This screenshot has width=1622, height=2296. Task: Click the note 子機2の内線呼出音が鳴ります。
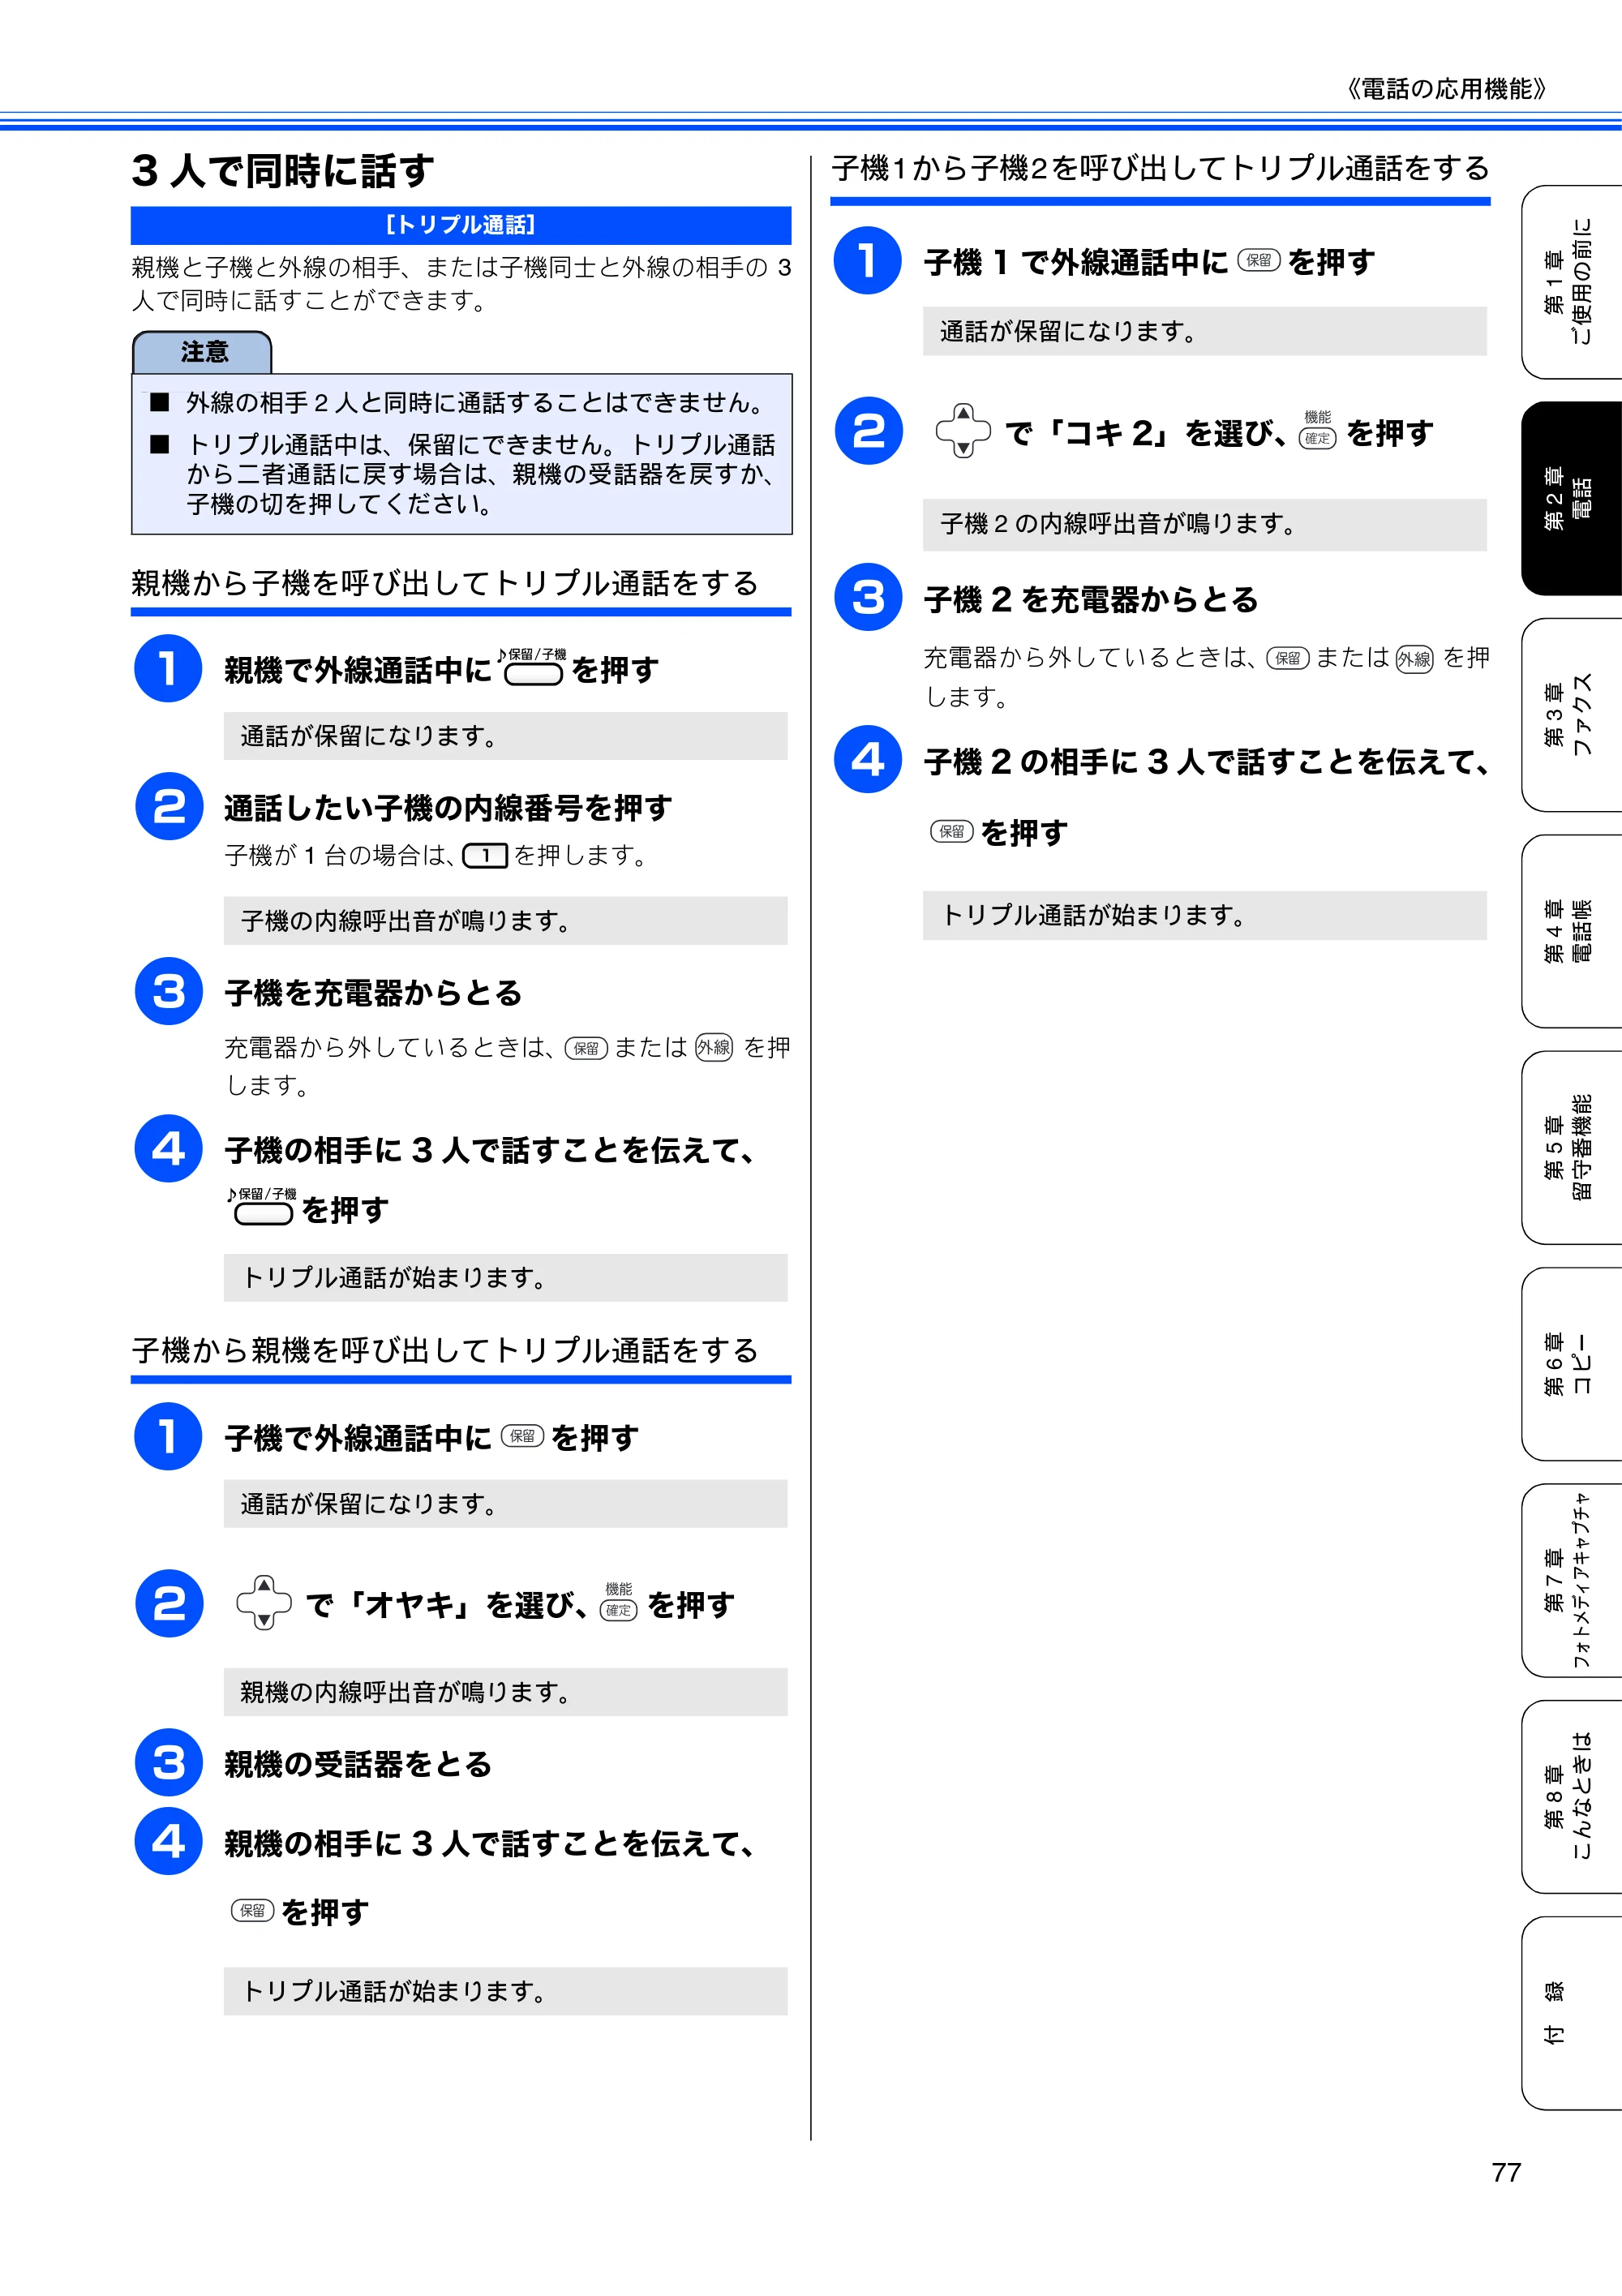pos(1205,524)
